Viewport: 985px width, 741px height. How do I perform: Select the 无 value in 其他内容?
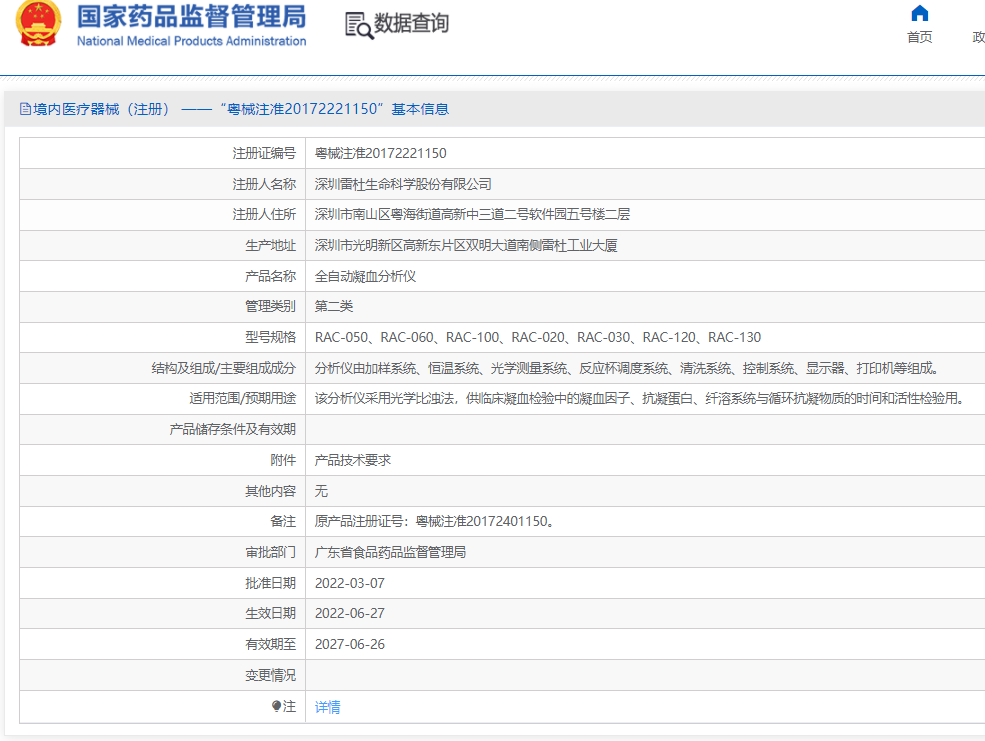[321, 491]
